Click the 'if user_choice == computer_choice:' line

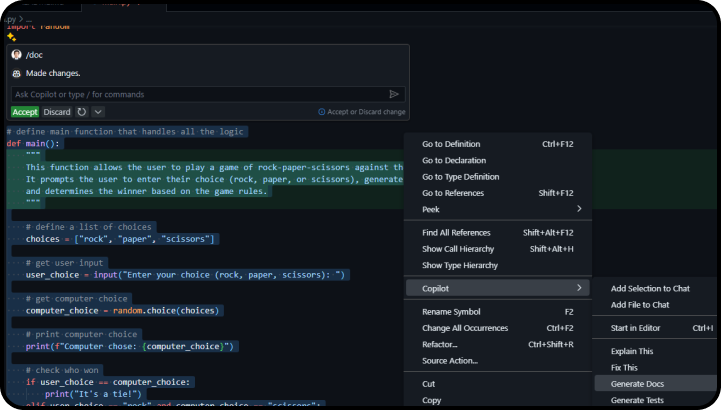(108, 382)
